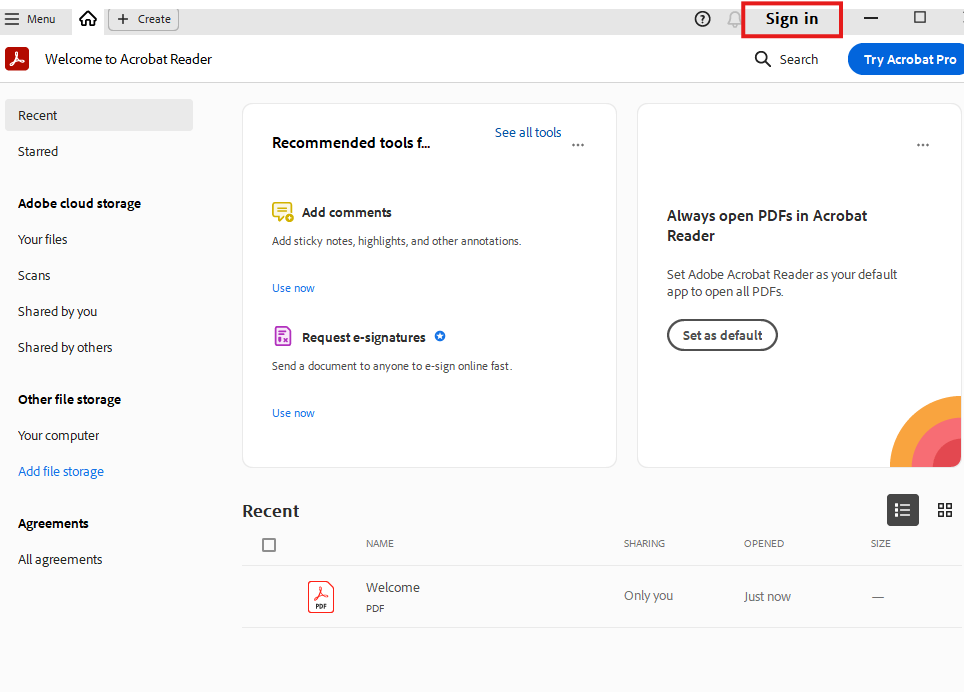Click the SIZE column header
Image resolution: width=964 pixels, height=692 pixels.
pos(880,543)
